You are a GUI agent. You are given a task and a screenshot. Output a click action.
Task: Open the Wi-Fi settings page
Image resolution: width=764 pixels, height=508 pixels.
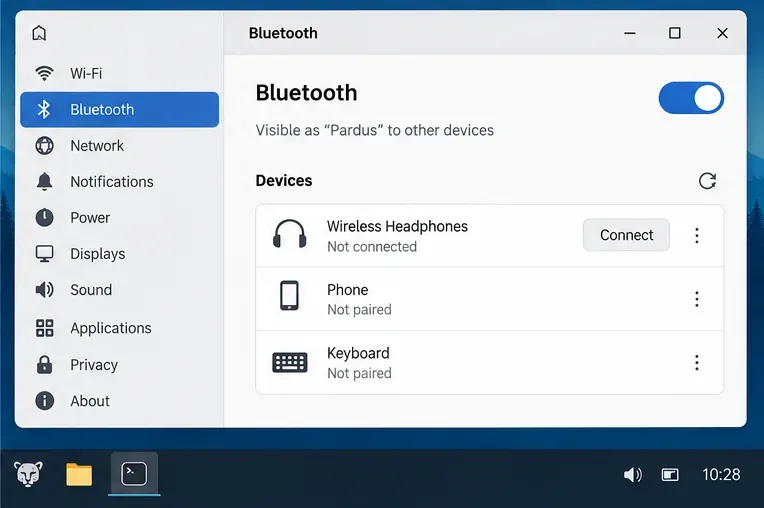(x=119, y=74)
